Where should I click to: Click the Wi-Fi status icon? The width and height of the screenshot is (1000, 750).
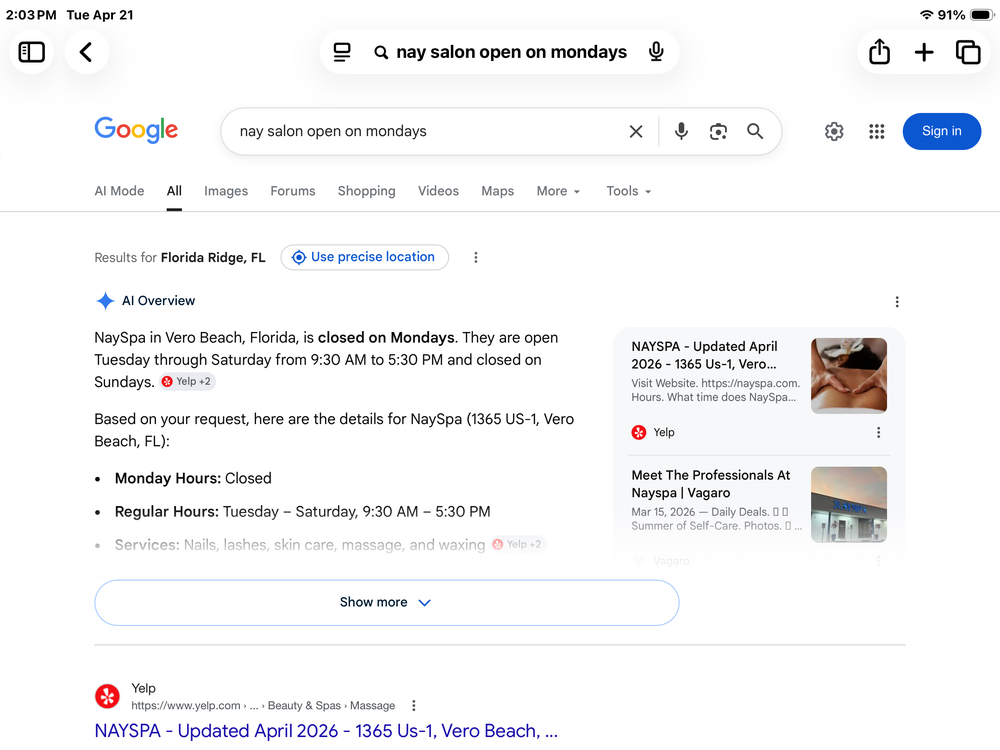[926, 15]
